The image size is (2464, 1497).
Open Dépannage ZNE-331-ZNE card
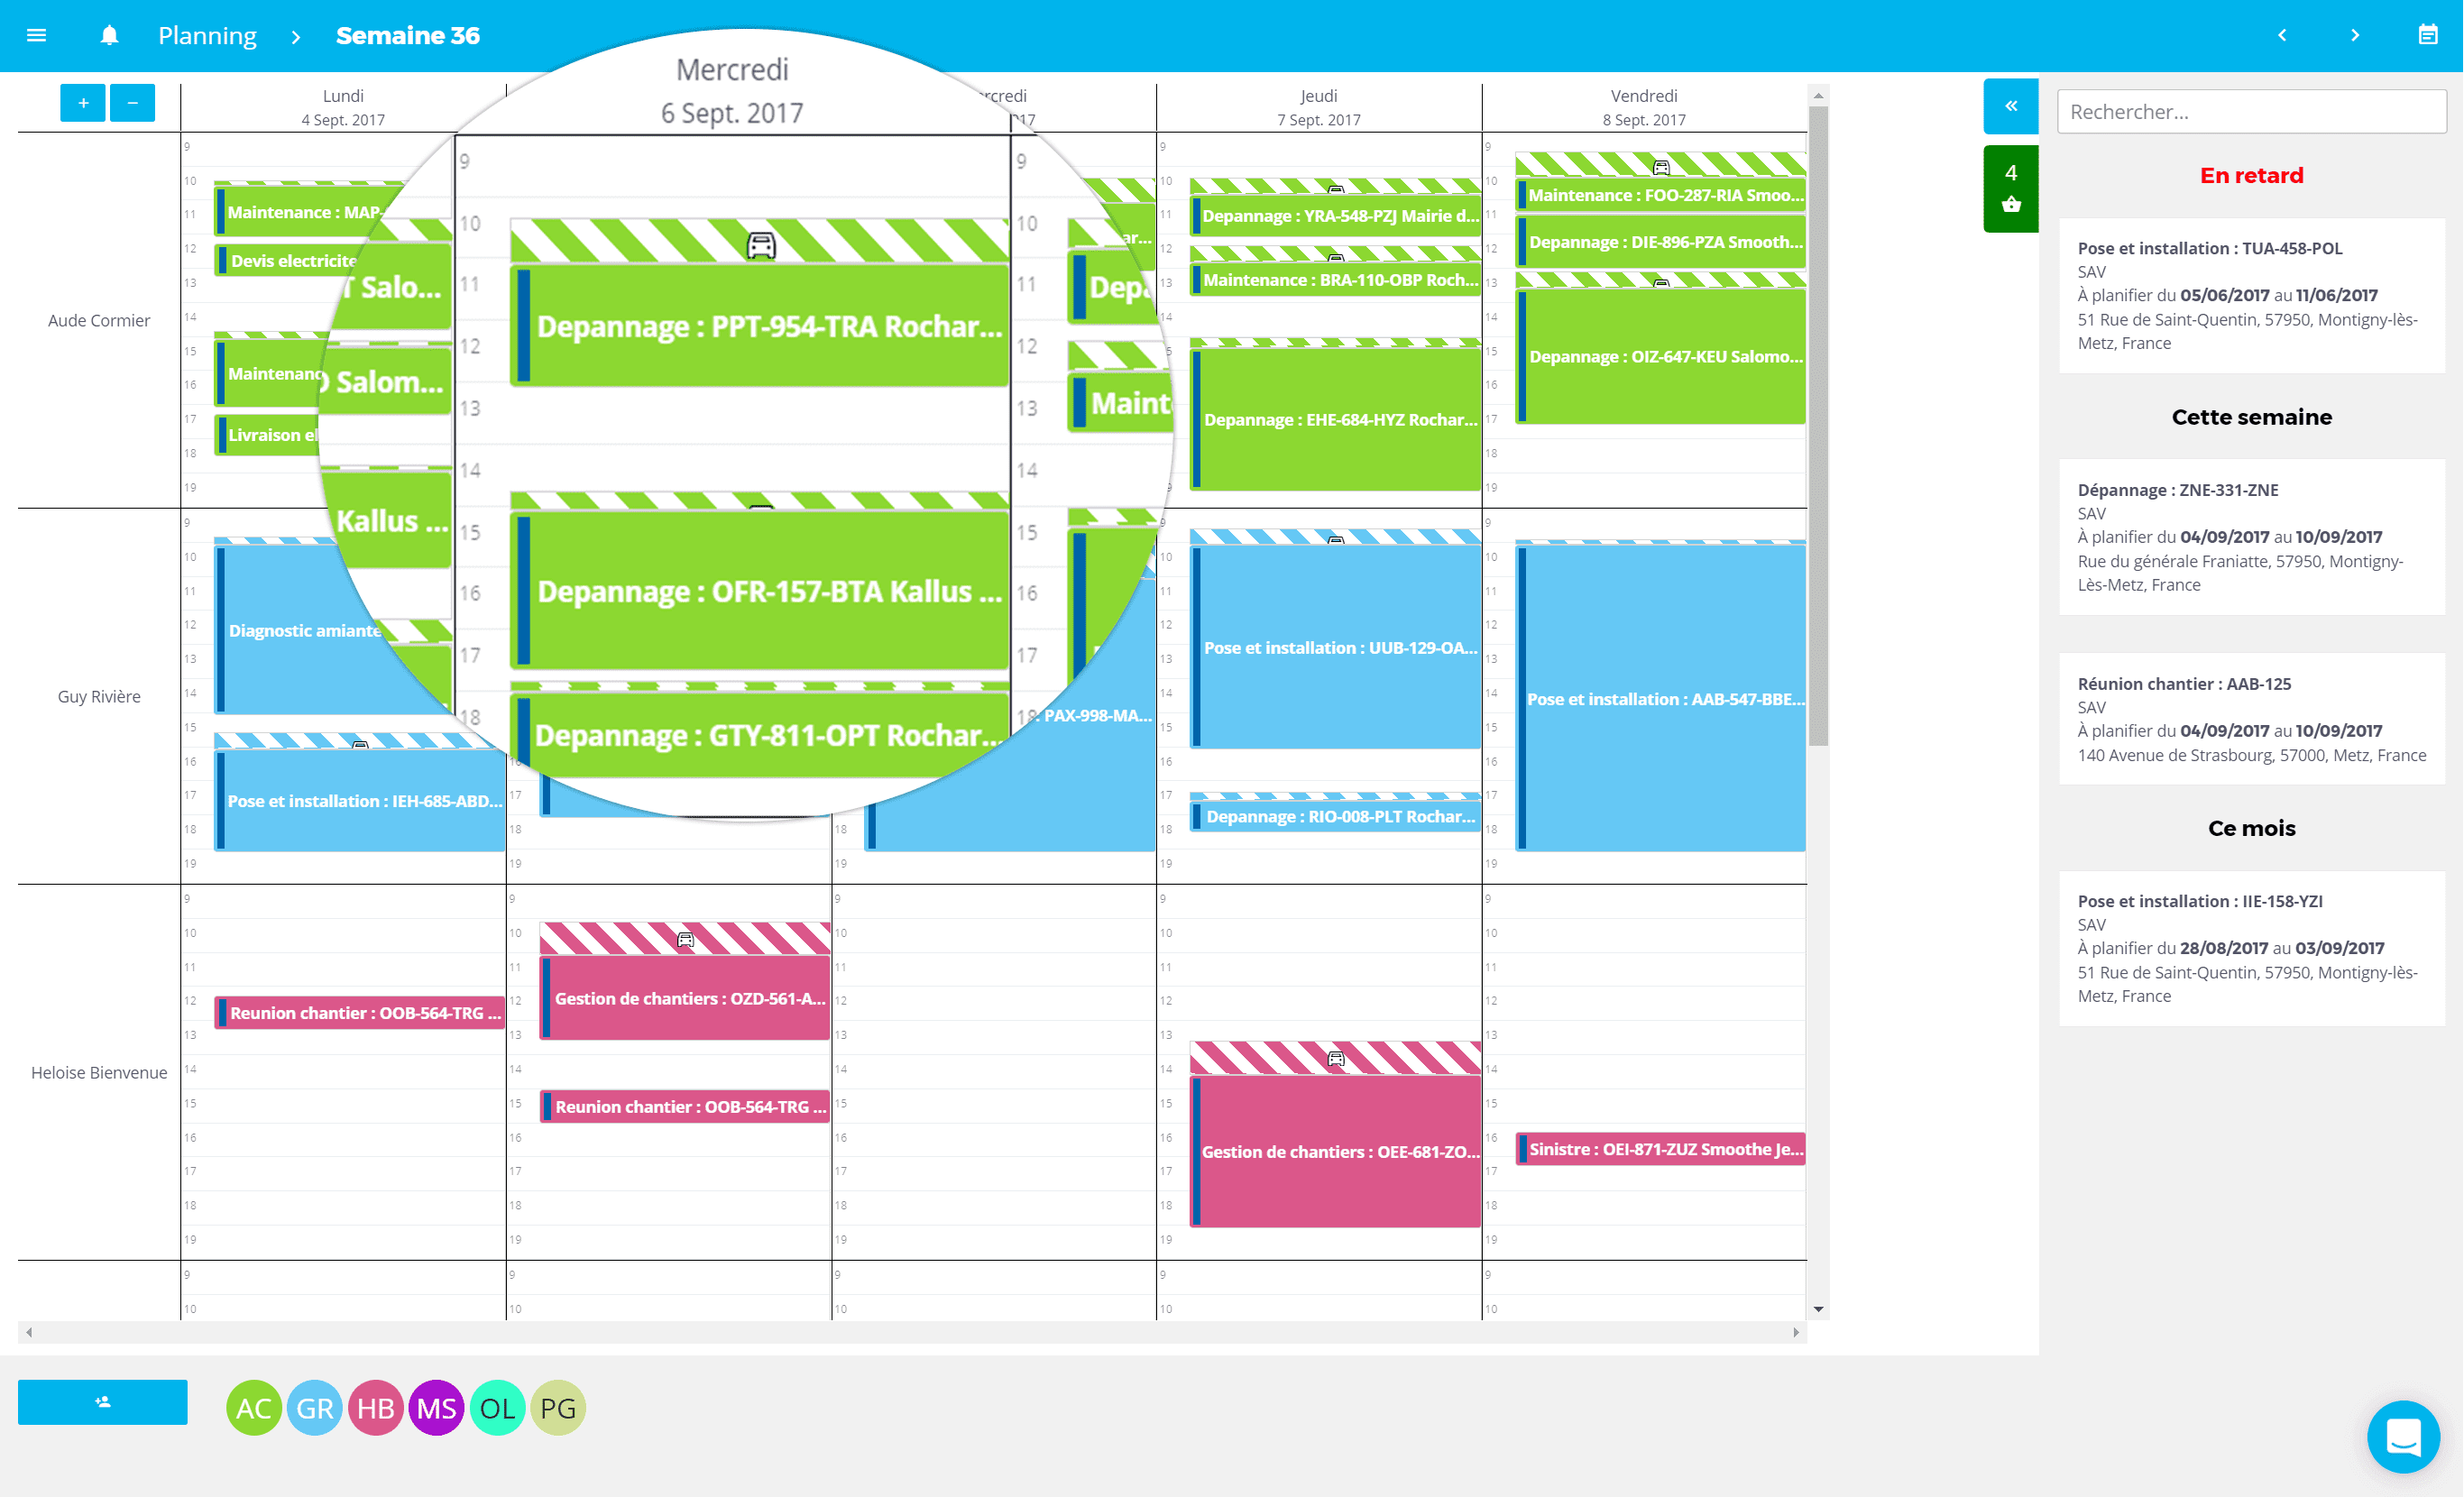point(2251,538)
